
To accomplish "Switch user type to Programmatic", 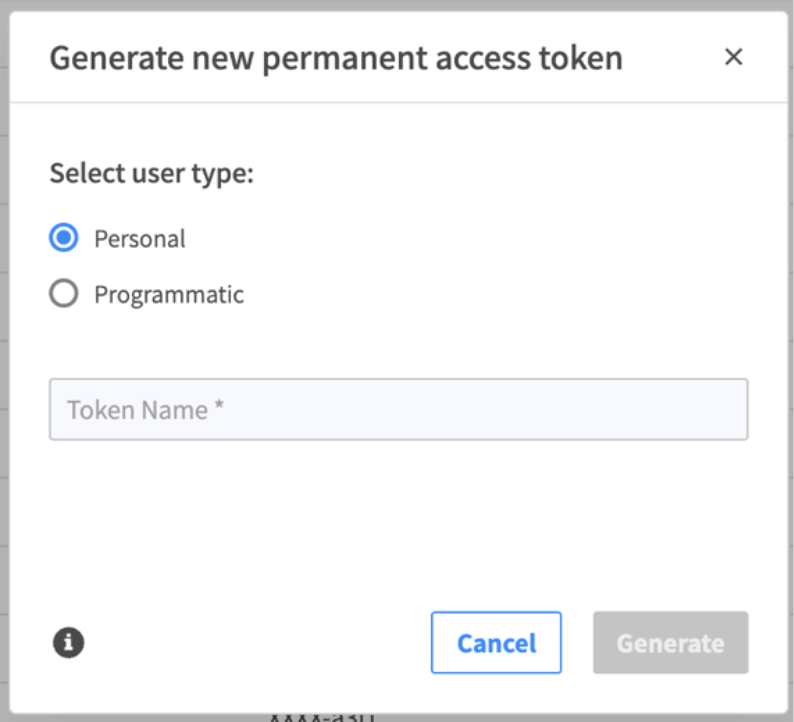I will click(x=64, y=295).
